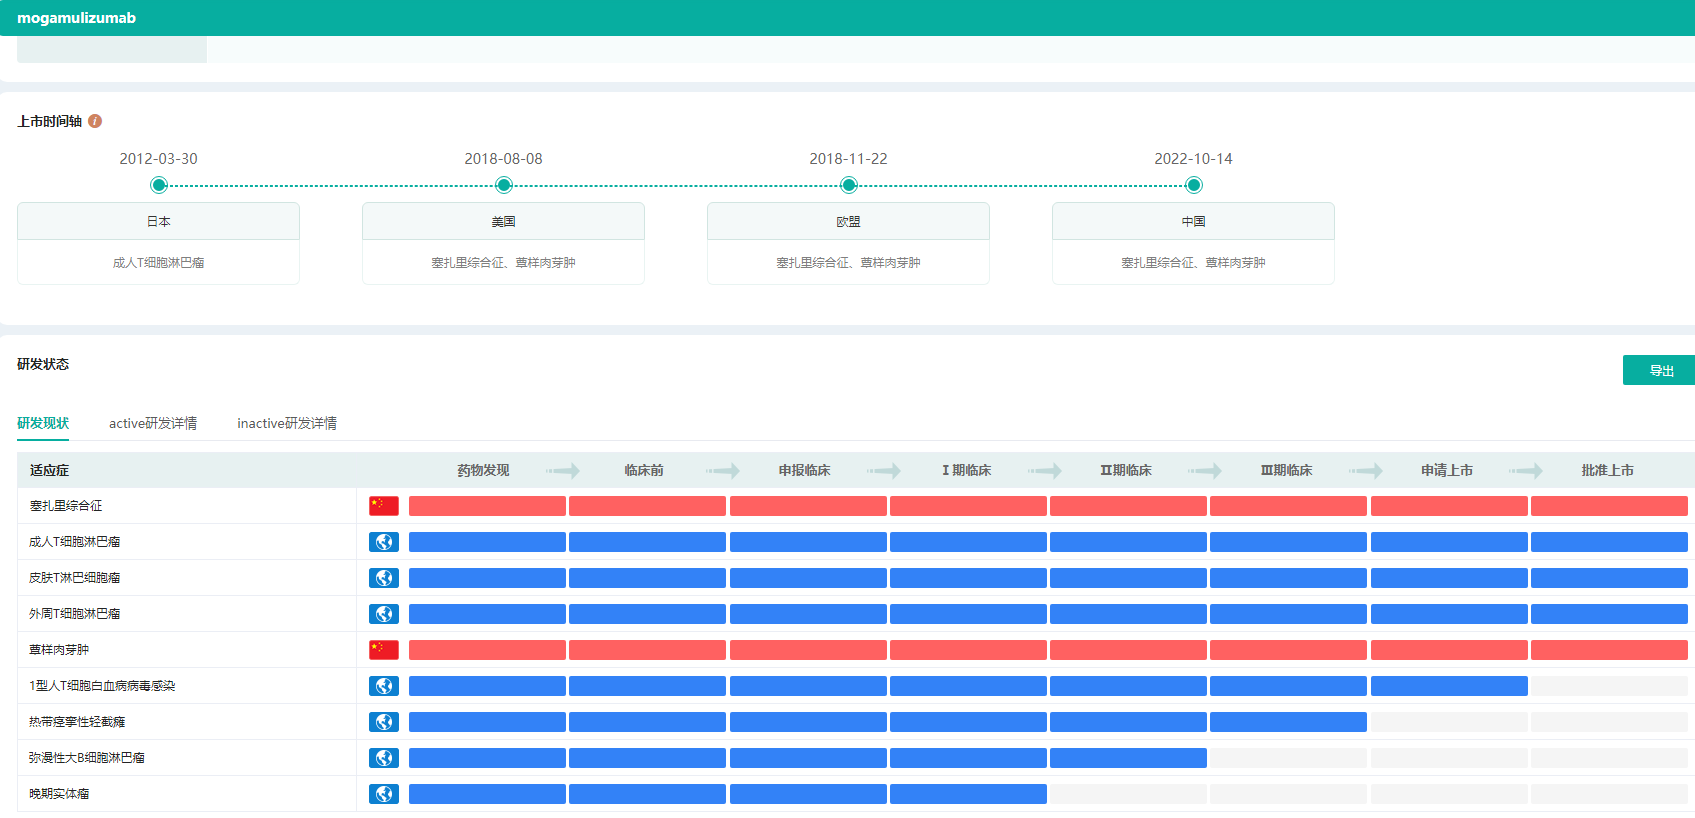Switch to the active研发详情 tab
Screen dimensions: 1695x818
tap(153, 423)
